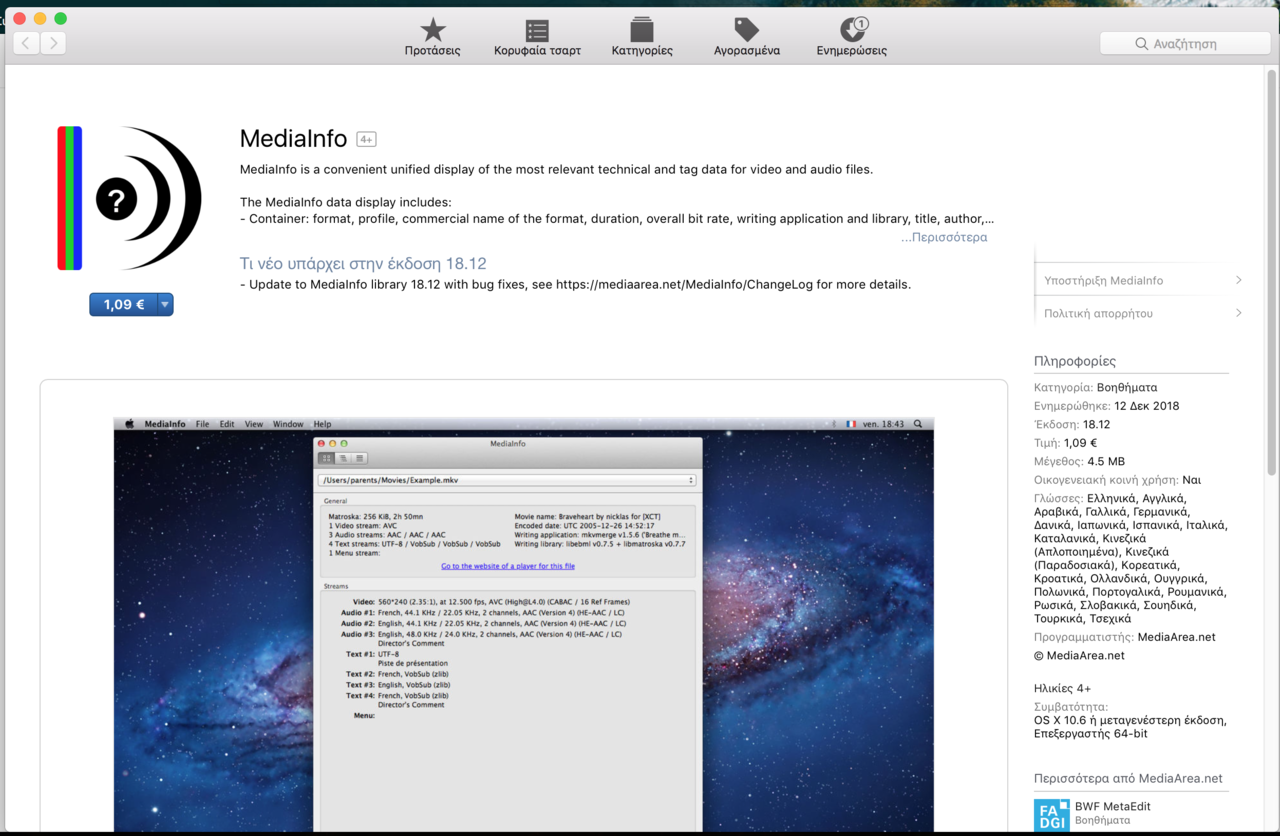Open the Κατηγορίες tab

click(x=642, y=37)
